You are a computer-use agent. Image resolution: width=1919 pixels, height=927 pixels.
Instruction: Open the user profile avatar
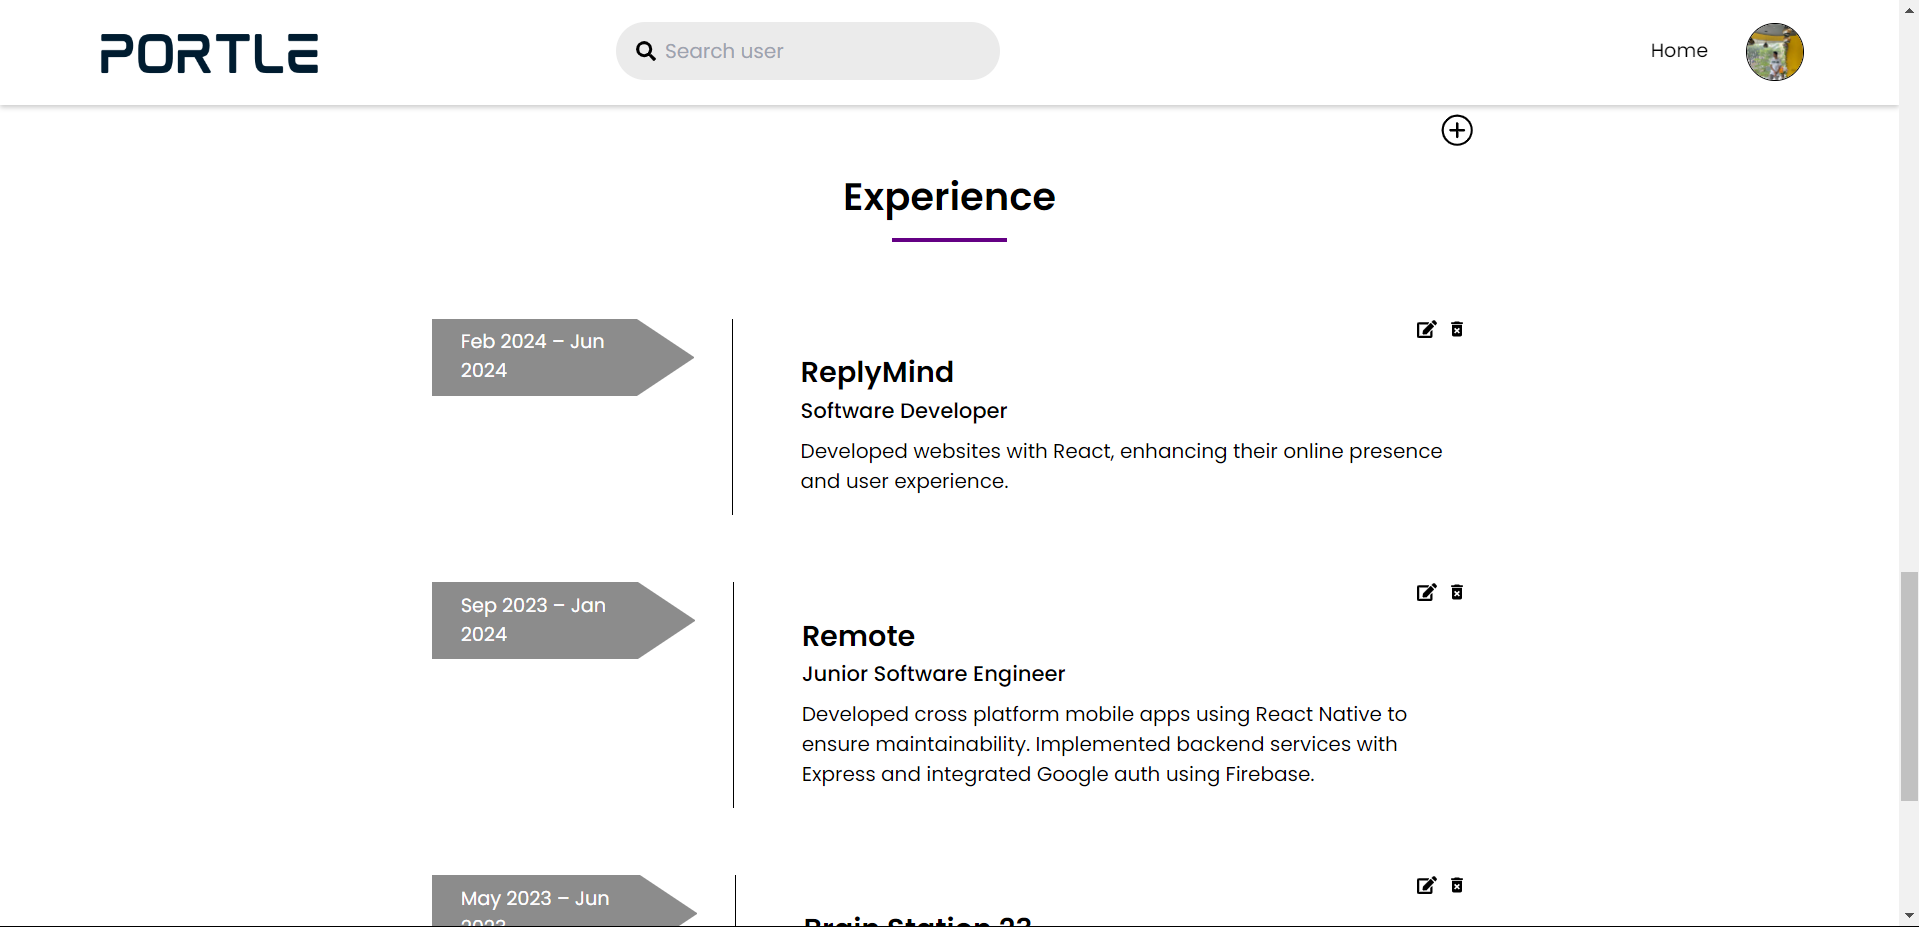click(x=1774, y=51)
